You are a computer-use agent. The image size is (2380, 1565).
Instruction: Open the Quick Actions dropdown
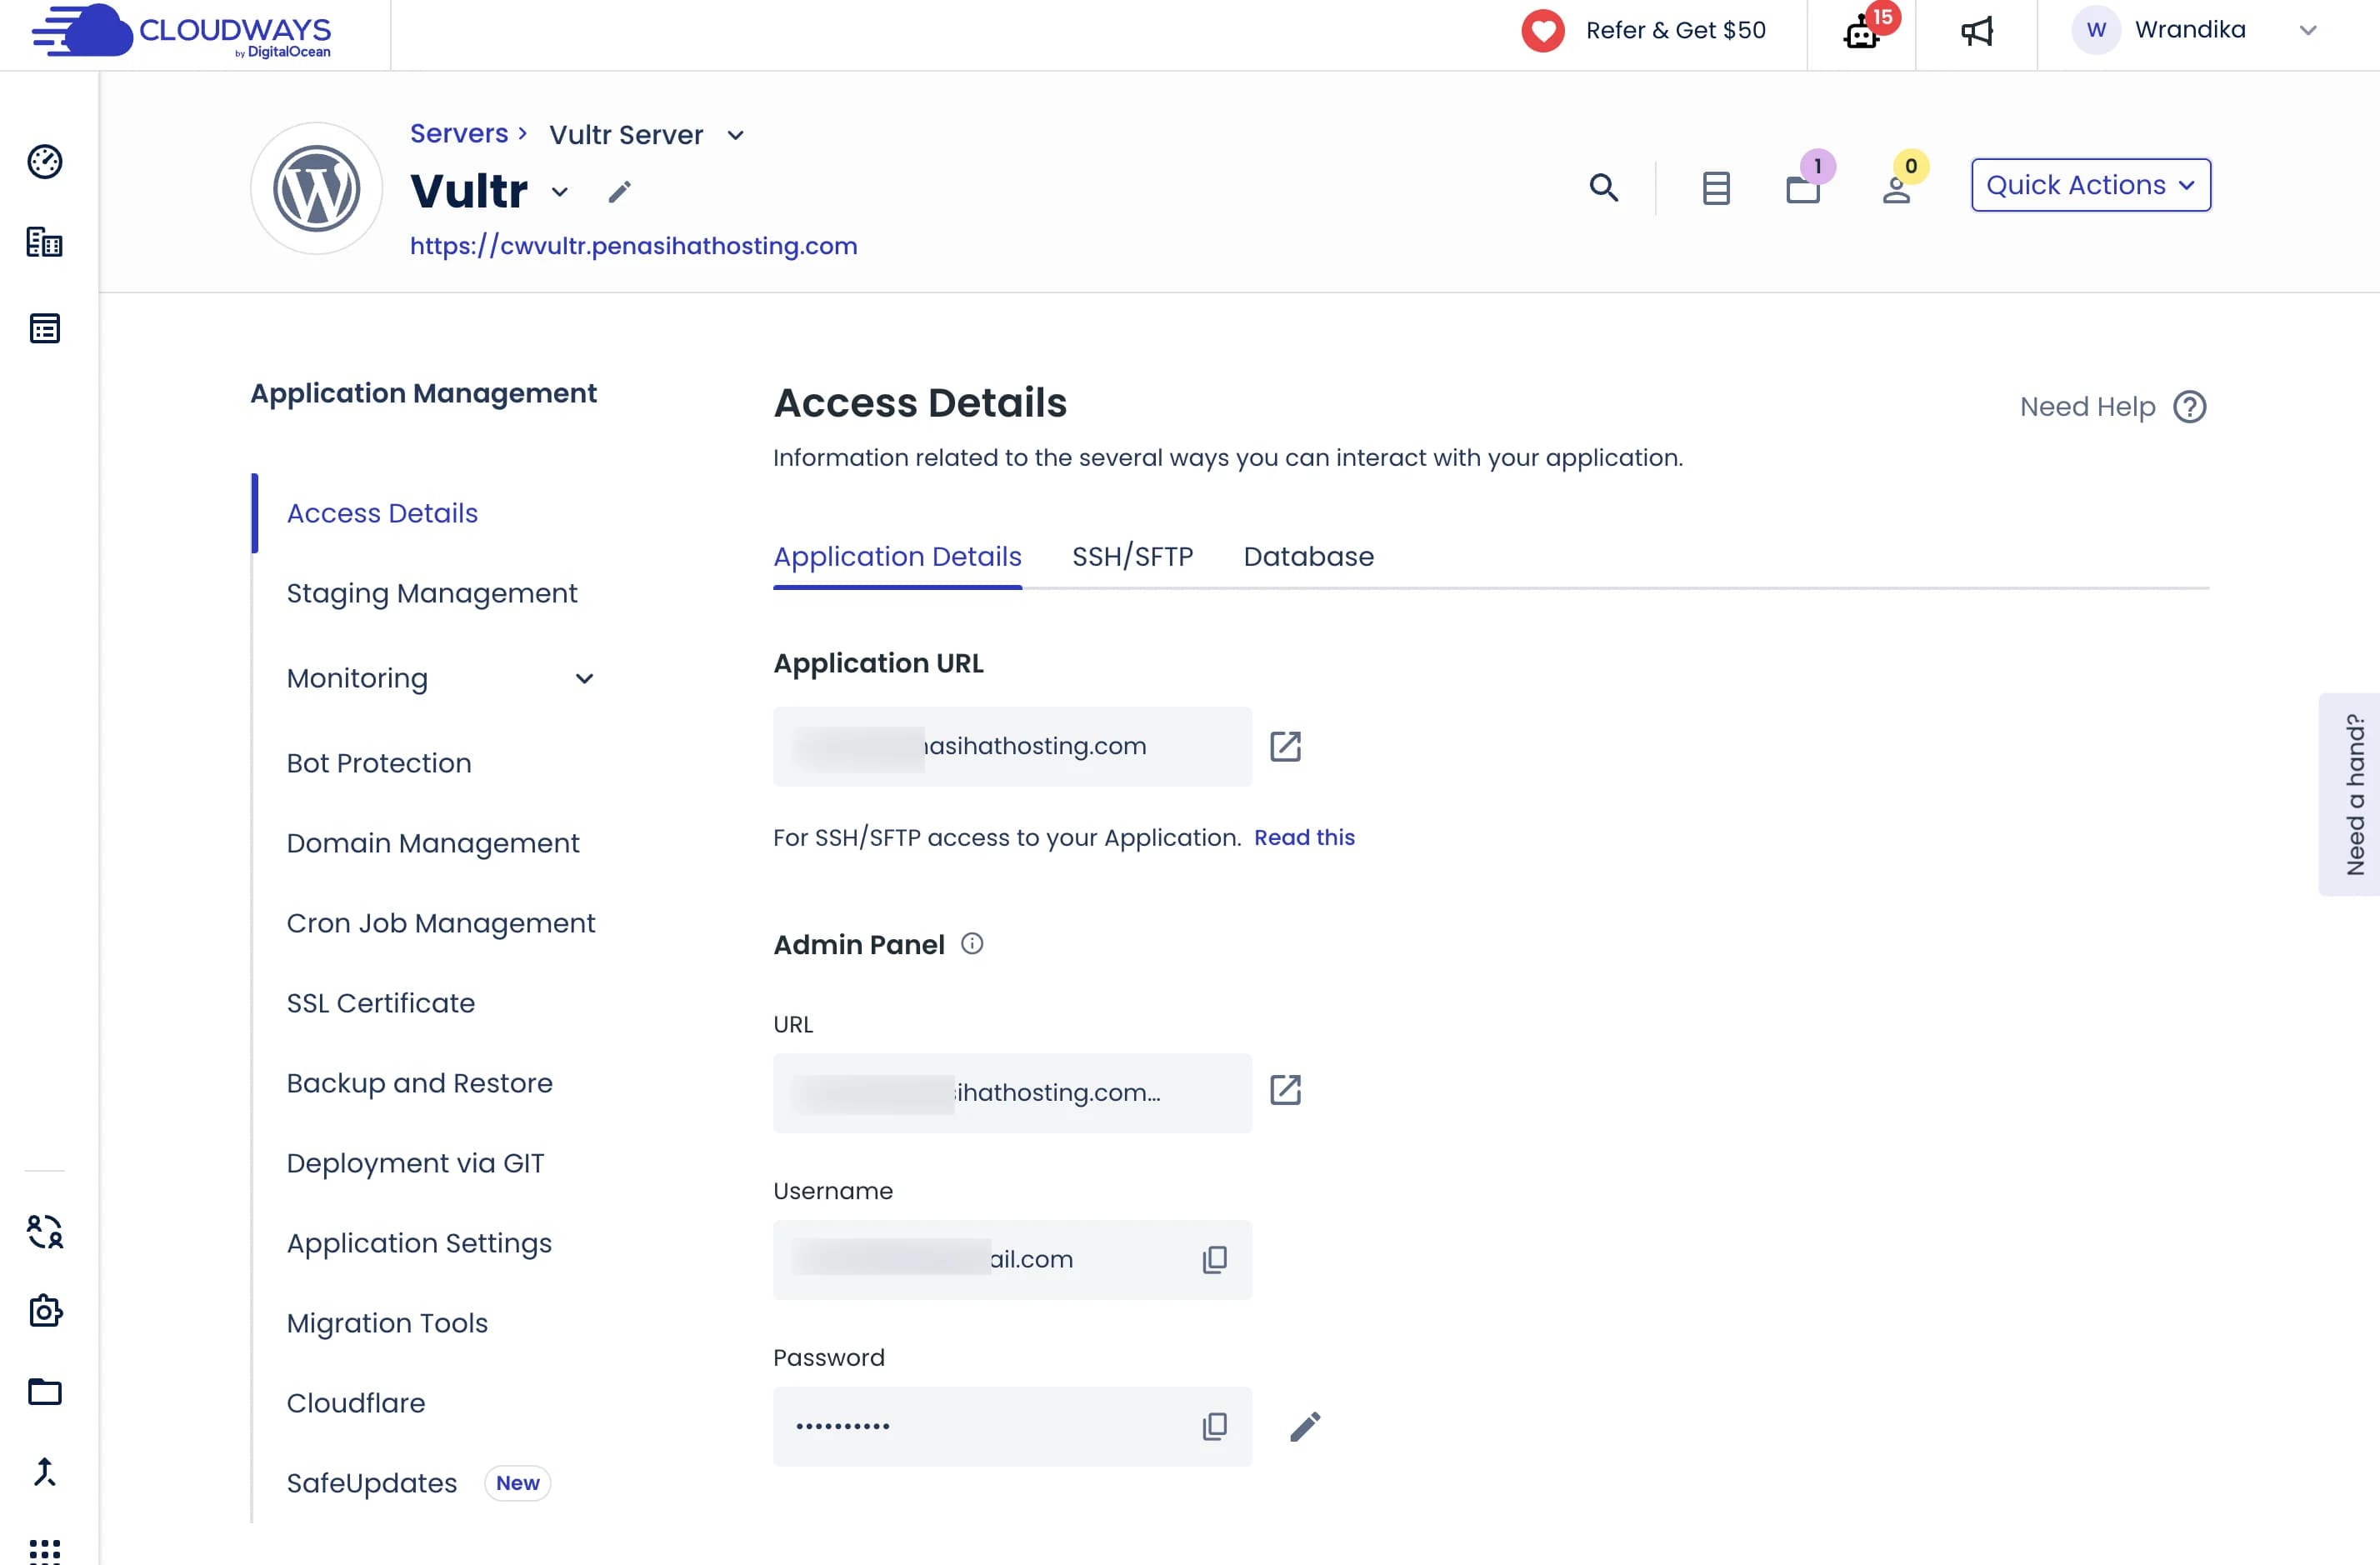2090,185
